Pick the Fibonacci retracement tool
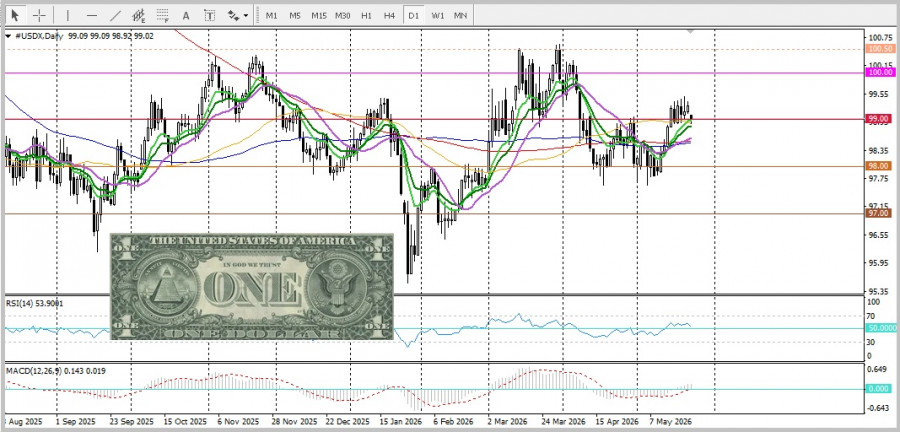Image resolution: width=900 pixels, height=432 pixels. (x=162, y=15)
